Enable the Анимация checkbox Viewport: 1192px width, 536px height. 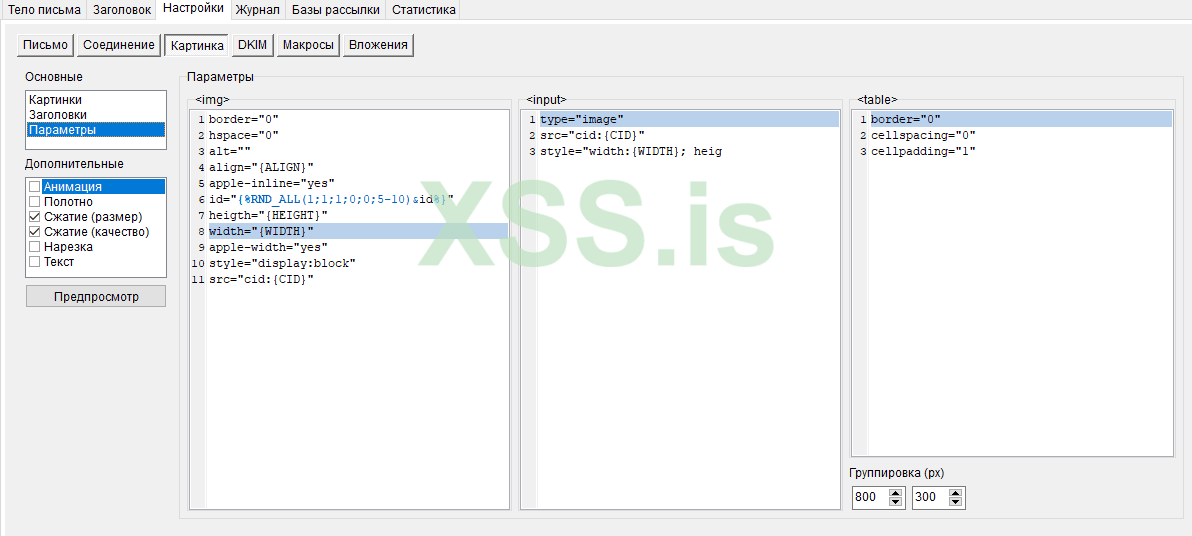click(34, 186)
